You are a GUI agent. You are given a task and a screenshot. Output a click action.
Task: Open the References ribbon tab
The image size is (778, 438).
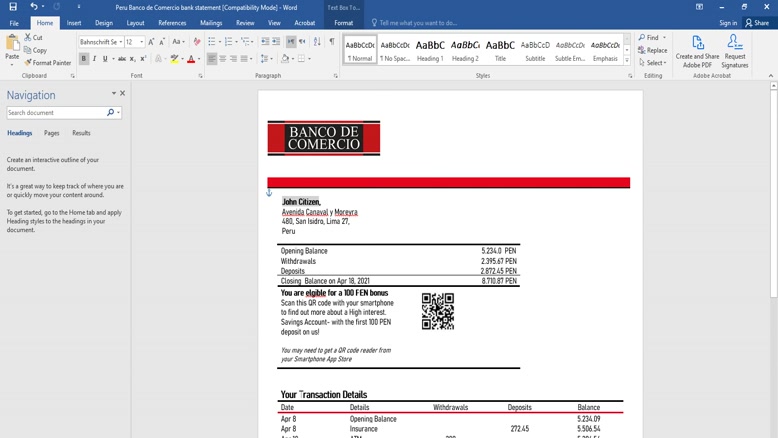click(172, 23)
